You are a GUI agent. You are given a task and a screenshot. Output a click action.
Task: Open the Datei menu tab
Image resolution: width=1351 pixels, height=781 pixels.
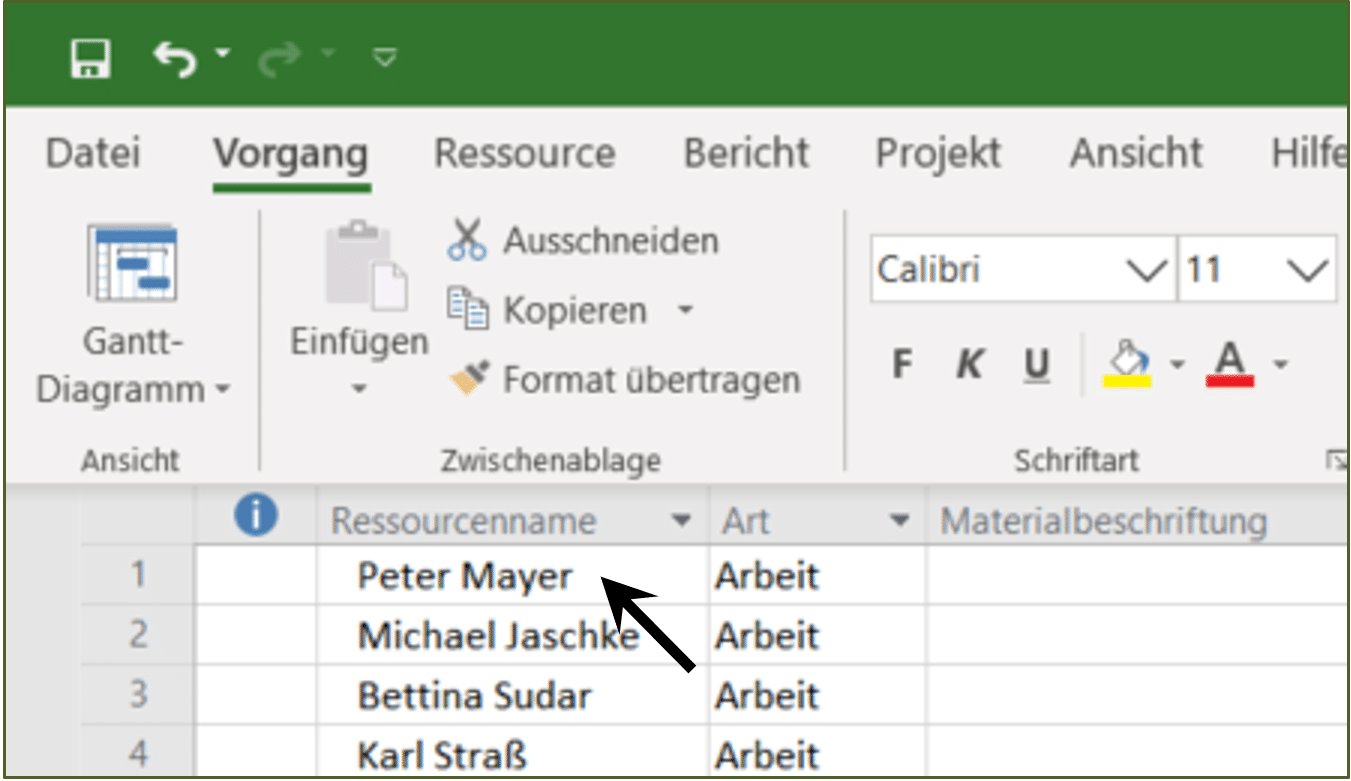pyautogui.click(x=93, y=154)
